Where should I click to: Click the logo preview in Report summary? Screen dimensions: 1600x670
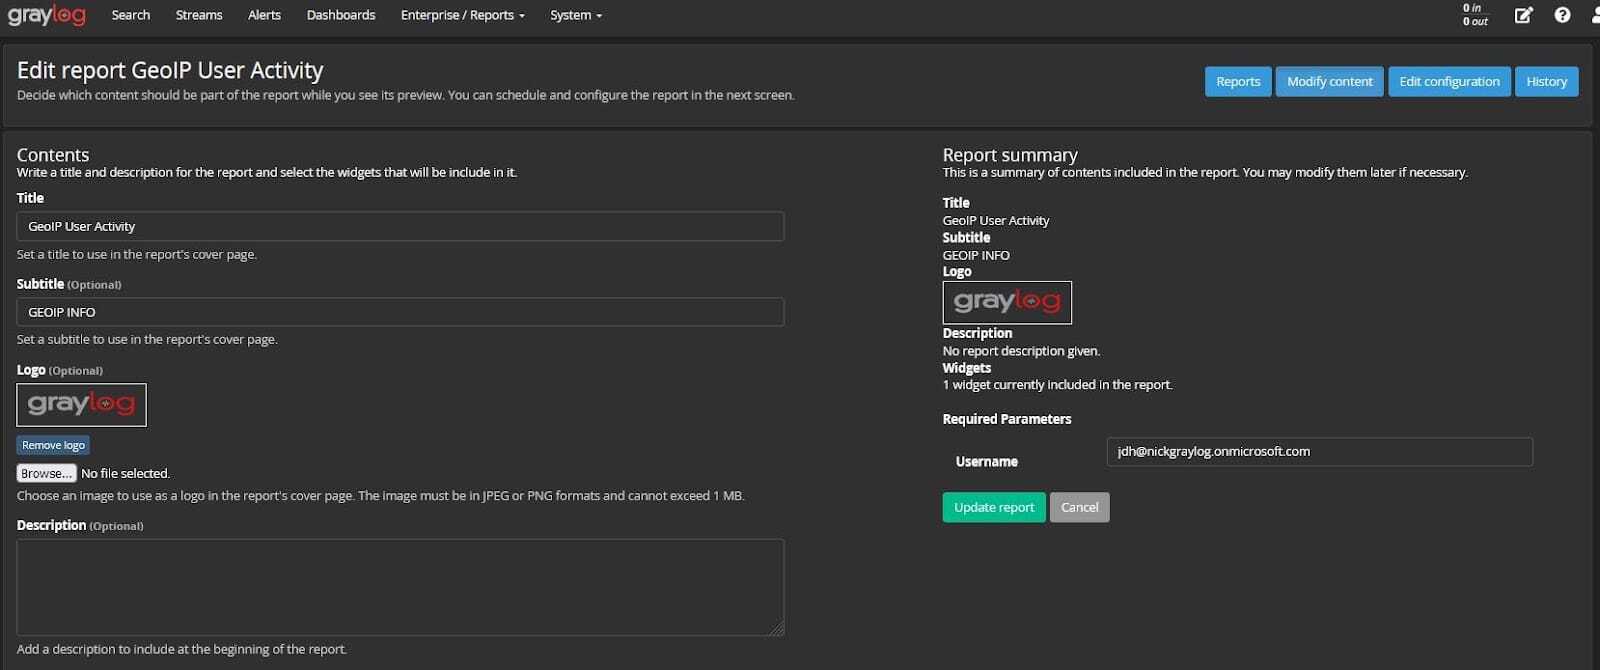(x=1007, y=302)
